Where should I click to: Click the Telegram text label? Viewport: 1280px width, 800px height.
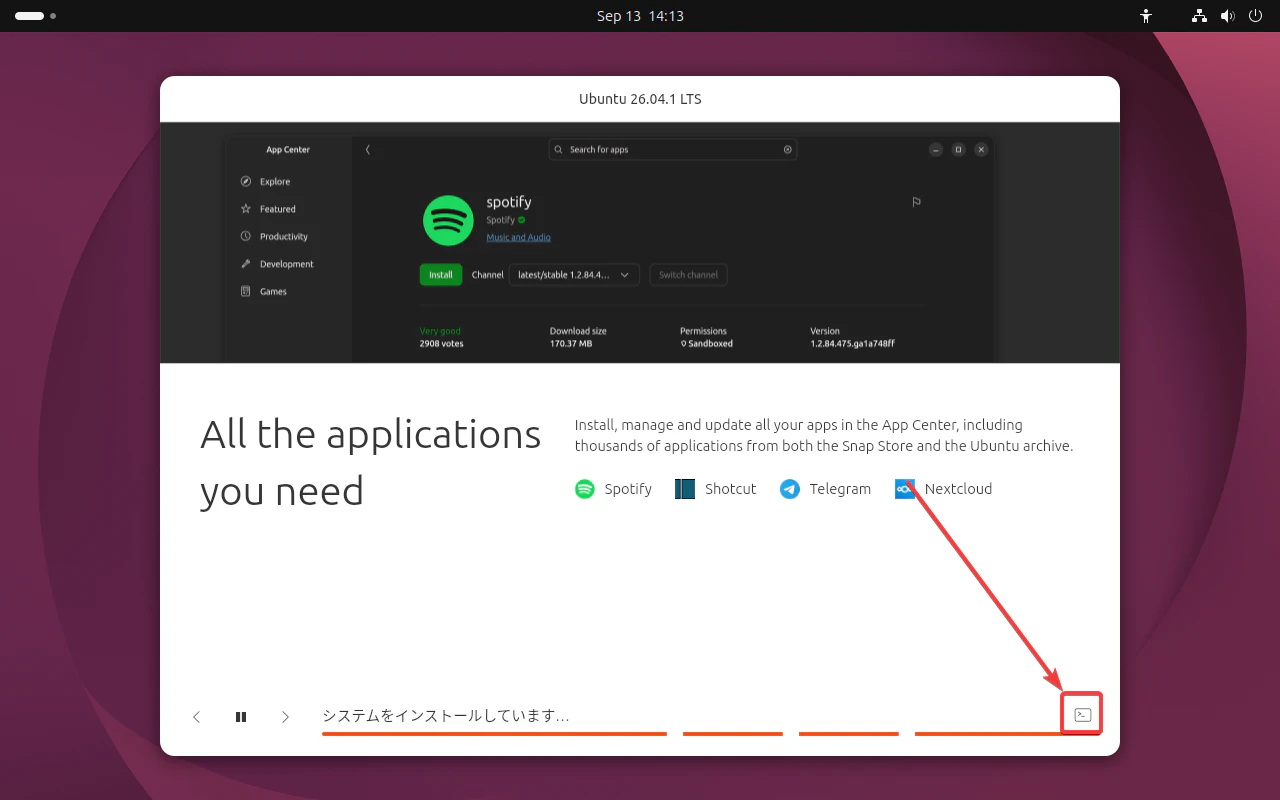pos(840,489)
